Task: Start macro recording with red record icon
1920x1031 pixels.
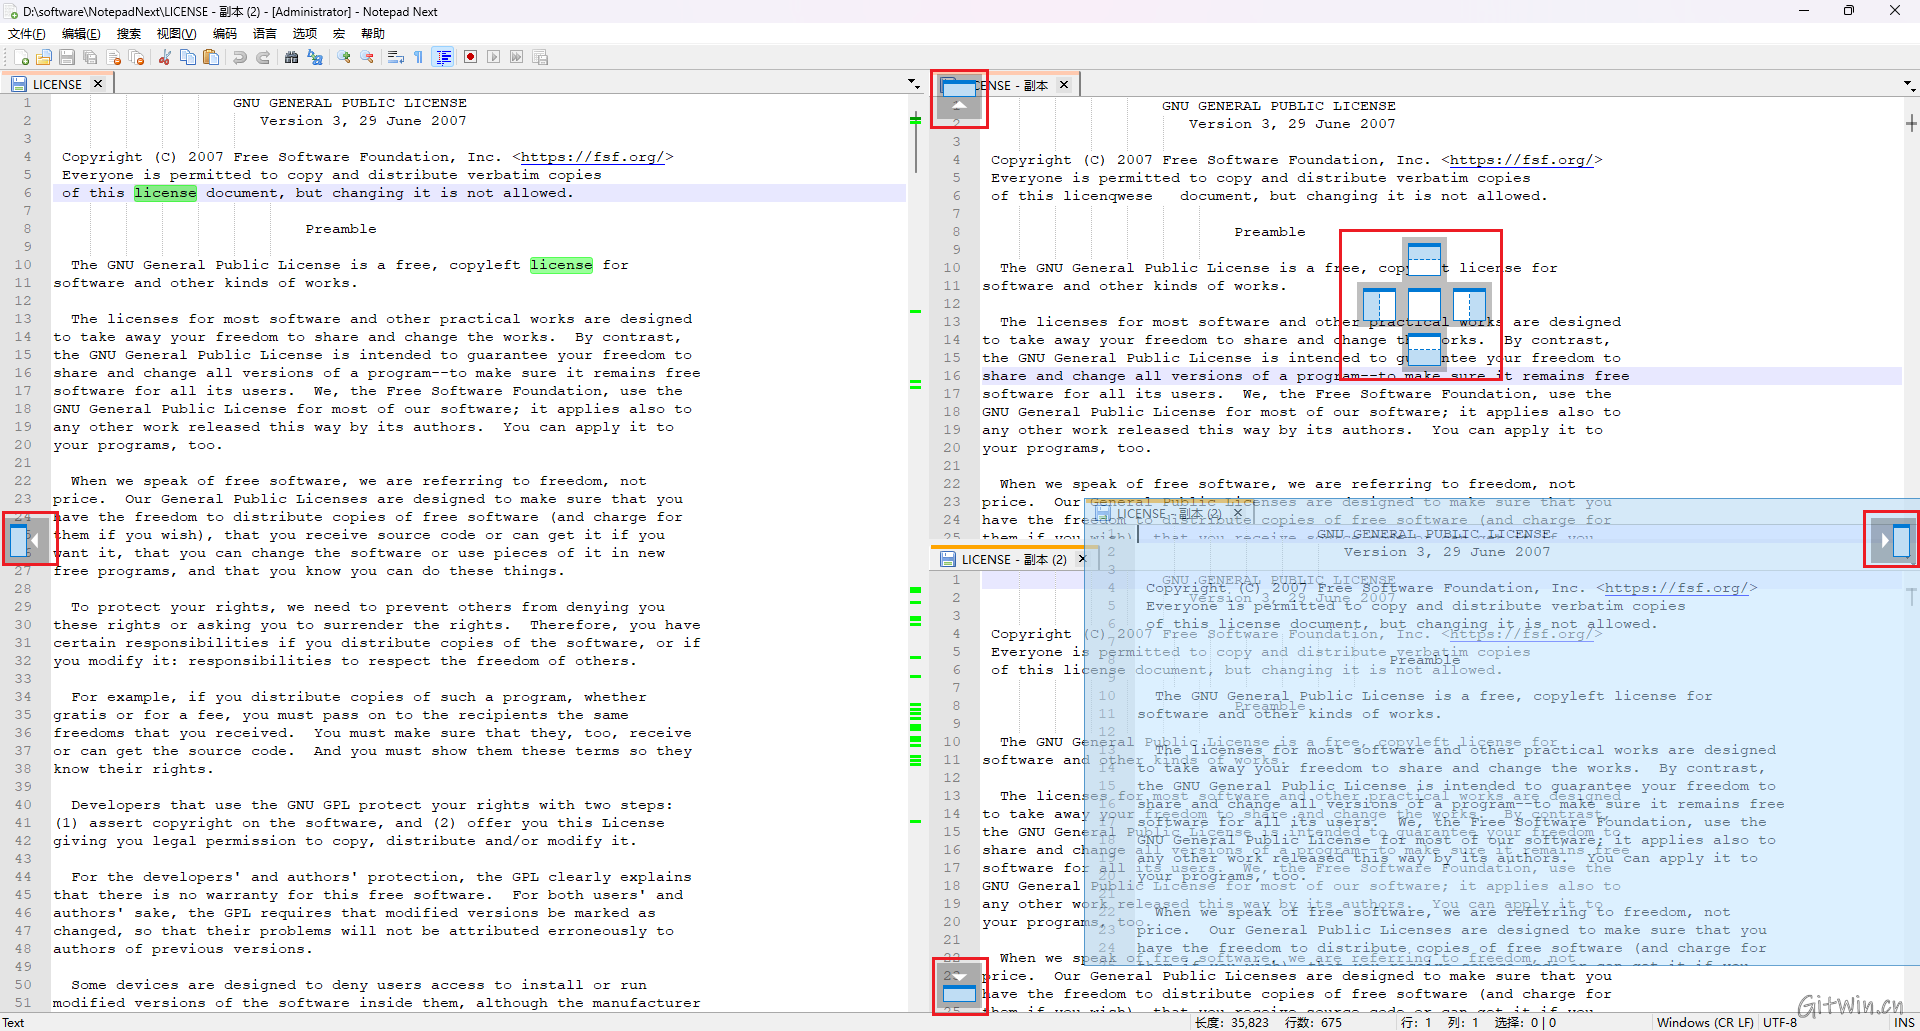Action: (470, 58)
